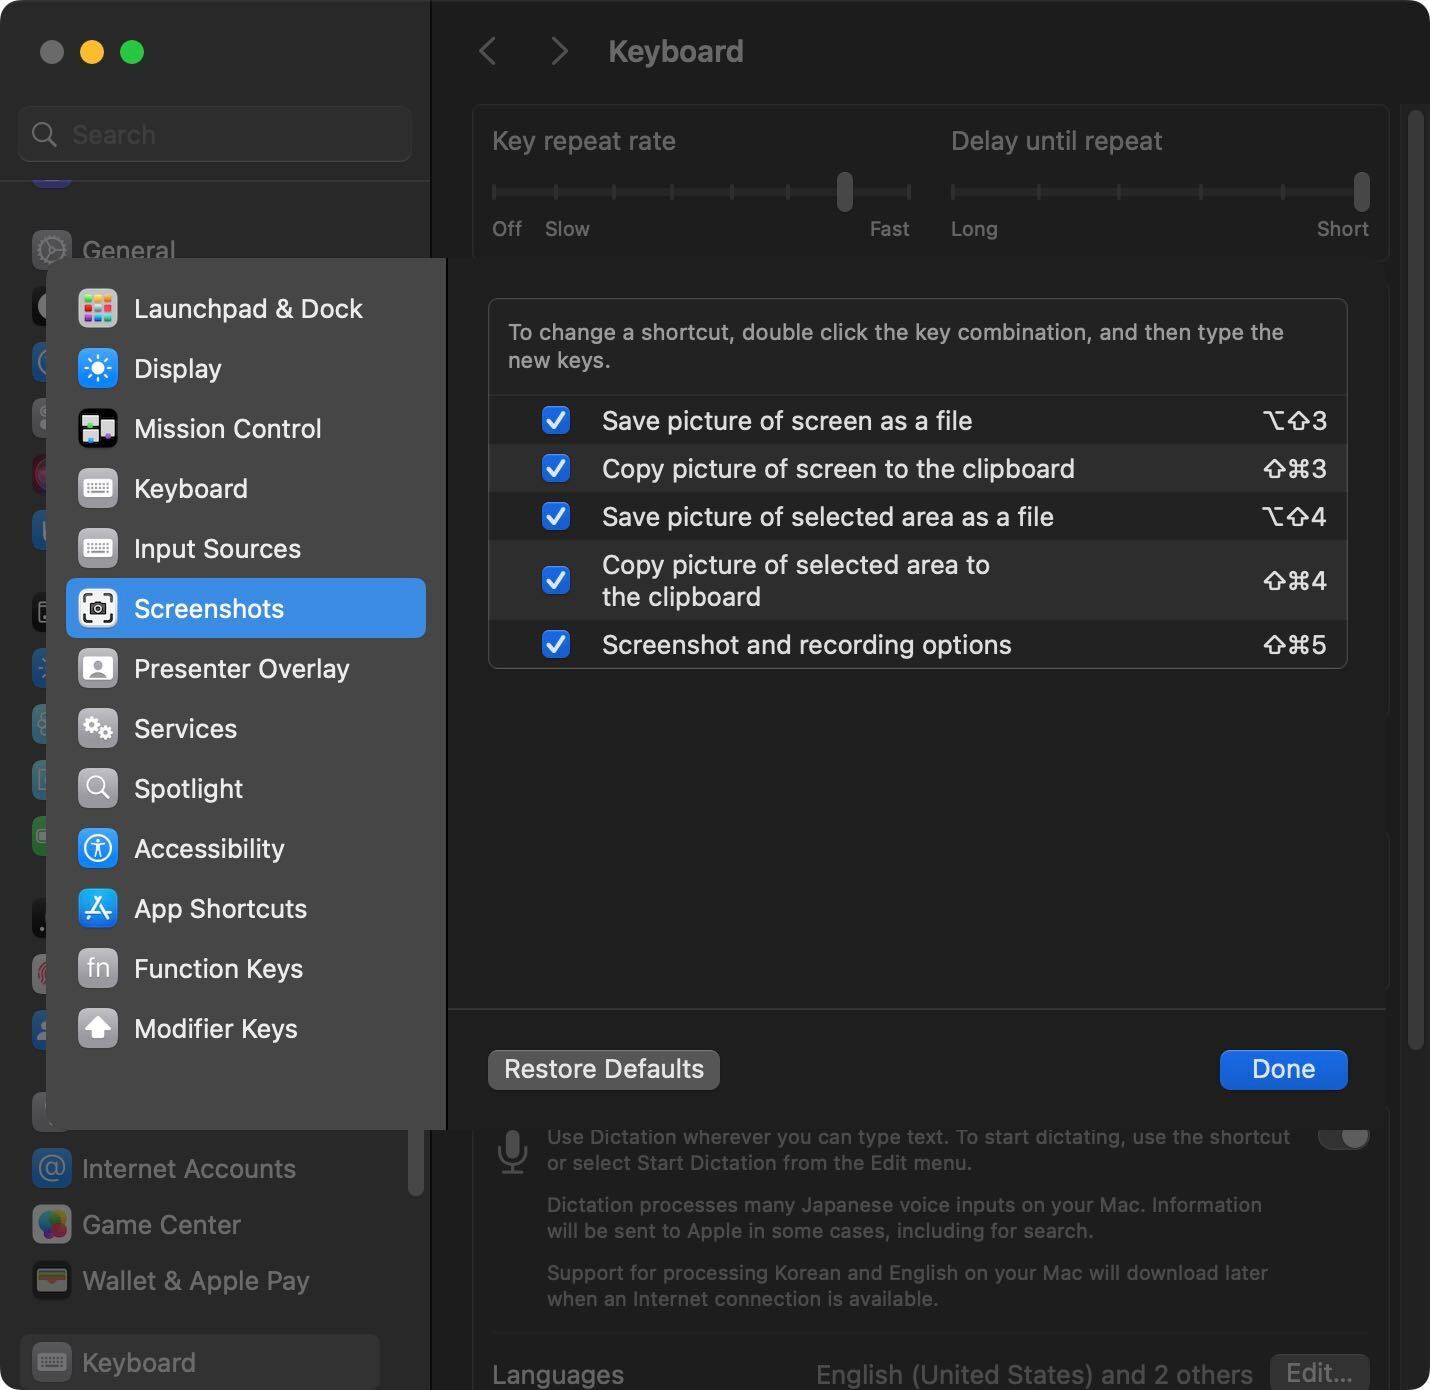This screenshot has width=1430, height=1390.
Task: Click the green zoom window button
Action: (132, 52)
